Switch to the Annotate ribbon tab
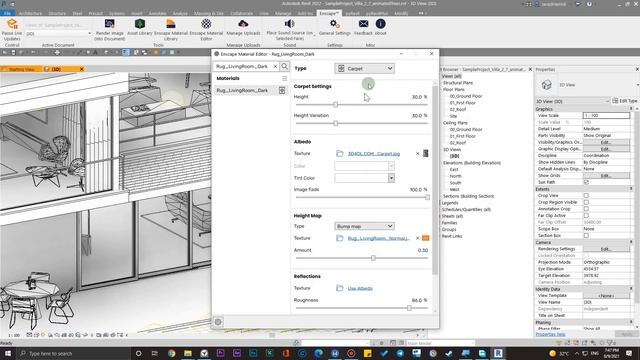The height and width of the screenshot is (360, 640). 157,13
